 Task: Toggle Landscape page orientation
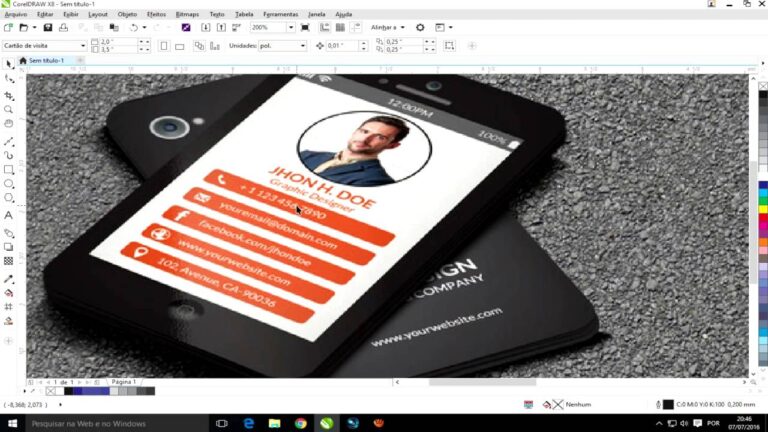click(x=180, y=46)
